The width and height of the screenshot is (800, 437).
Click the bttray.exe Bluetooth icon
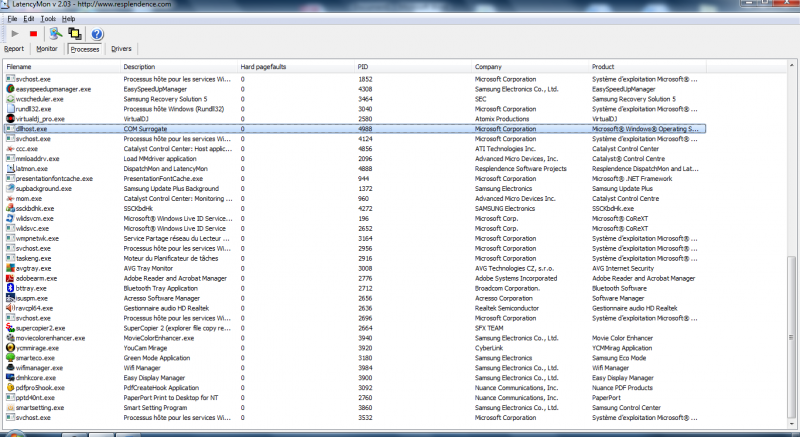click(10, 288)
